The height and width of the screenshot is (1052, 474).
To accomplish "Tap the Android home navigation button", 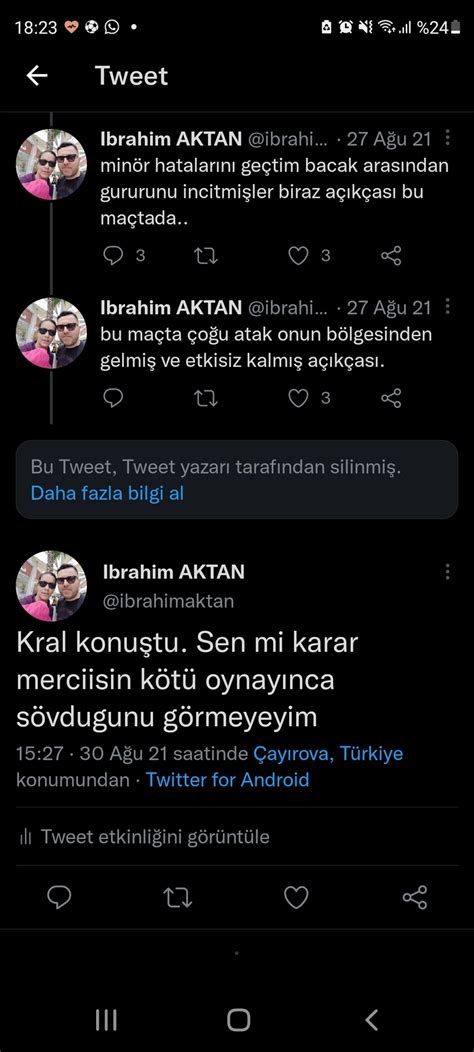I will pyautogui.click(x=238, y=1020).
